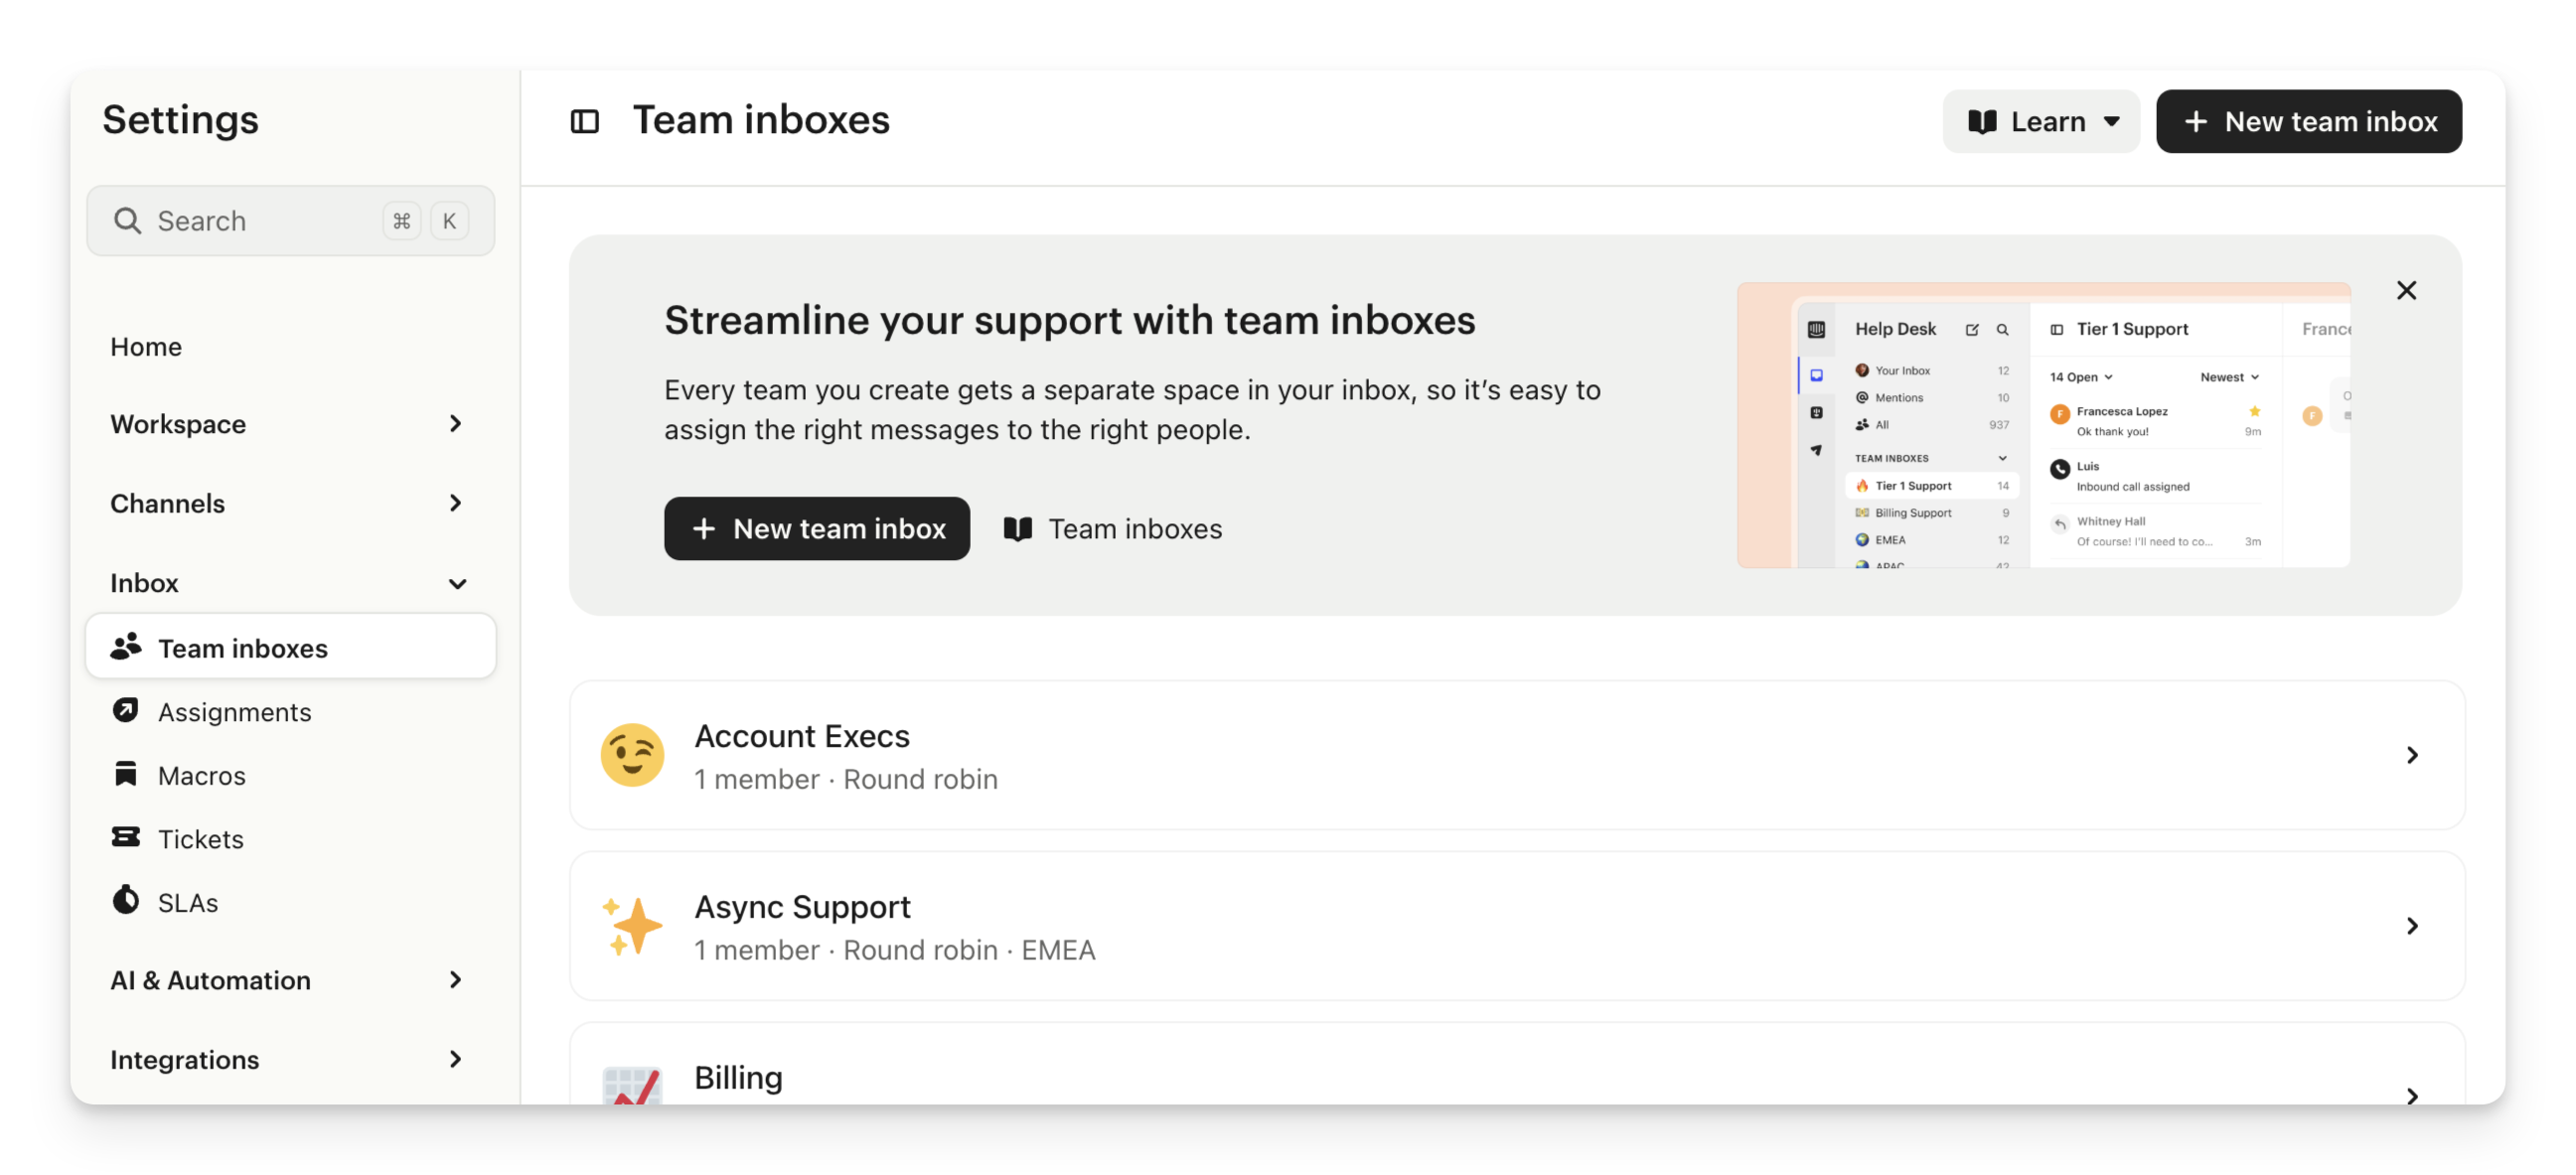This screenshot has height=1175, width=2576.
Task: Click the Help Desk preview thumbnail
Action: point(2043,425)
